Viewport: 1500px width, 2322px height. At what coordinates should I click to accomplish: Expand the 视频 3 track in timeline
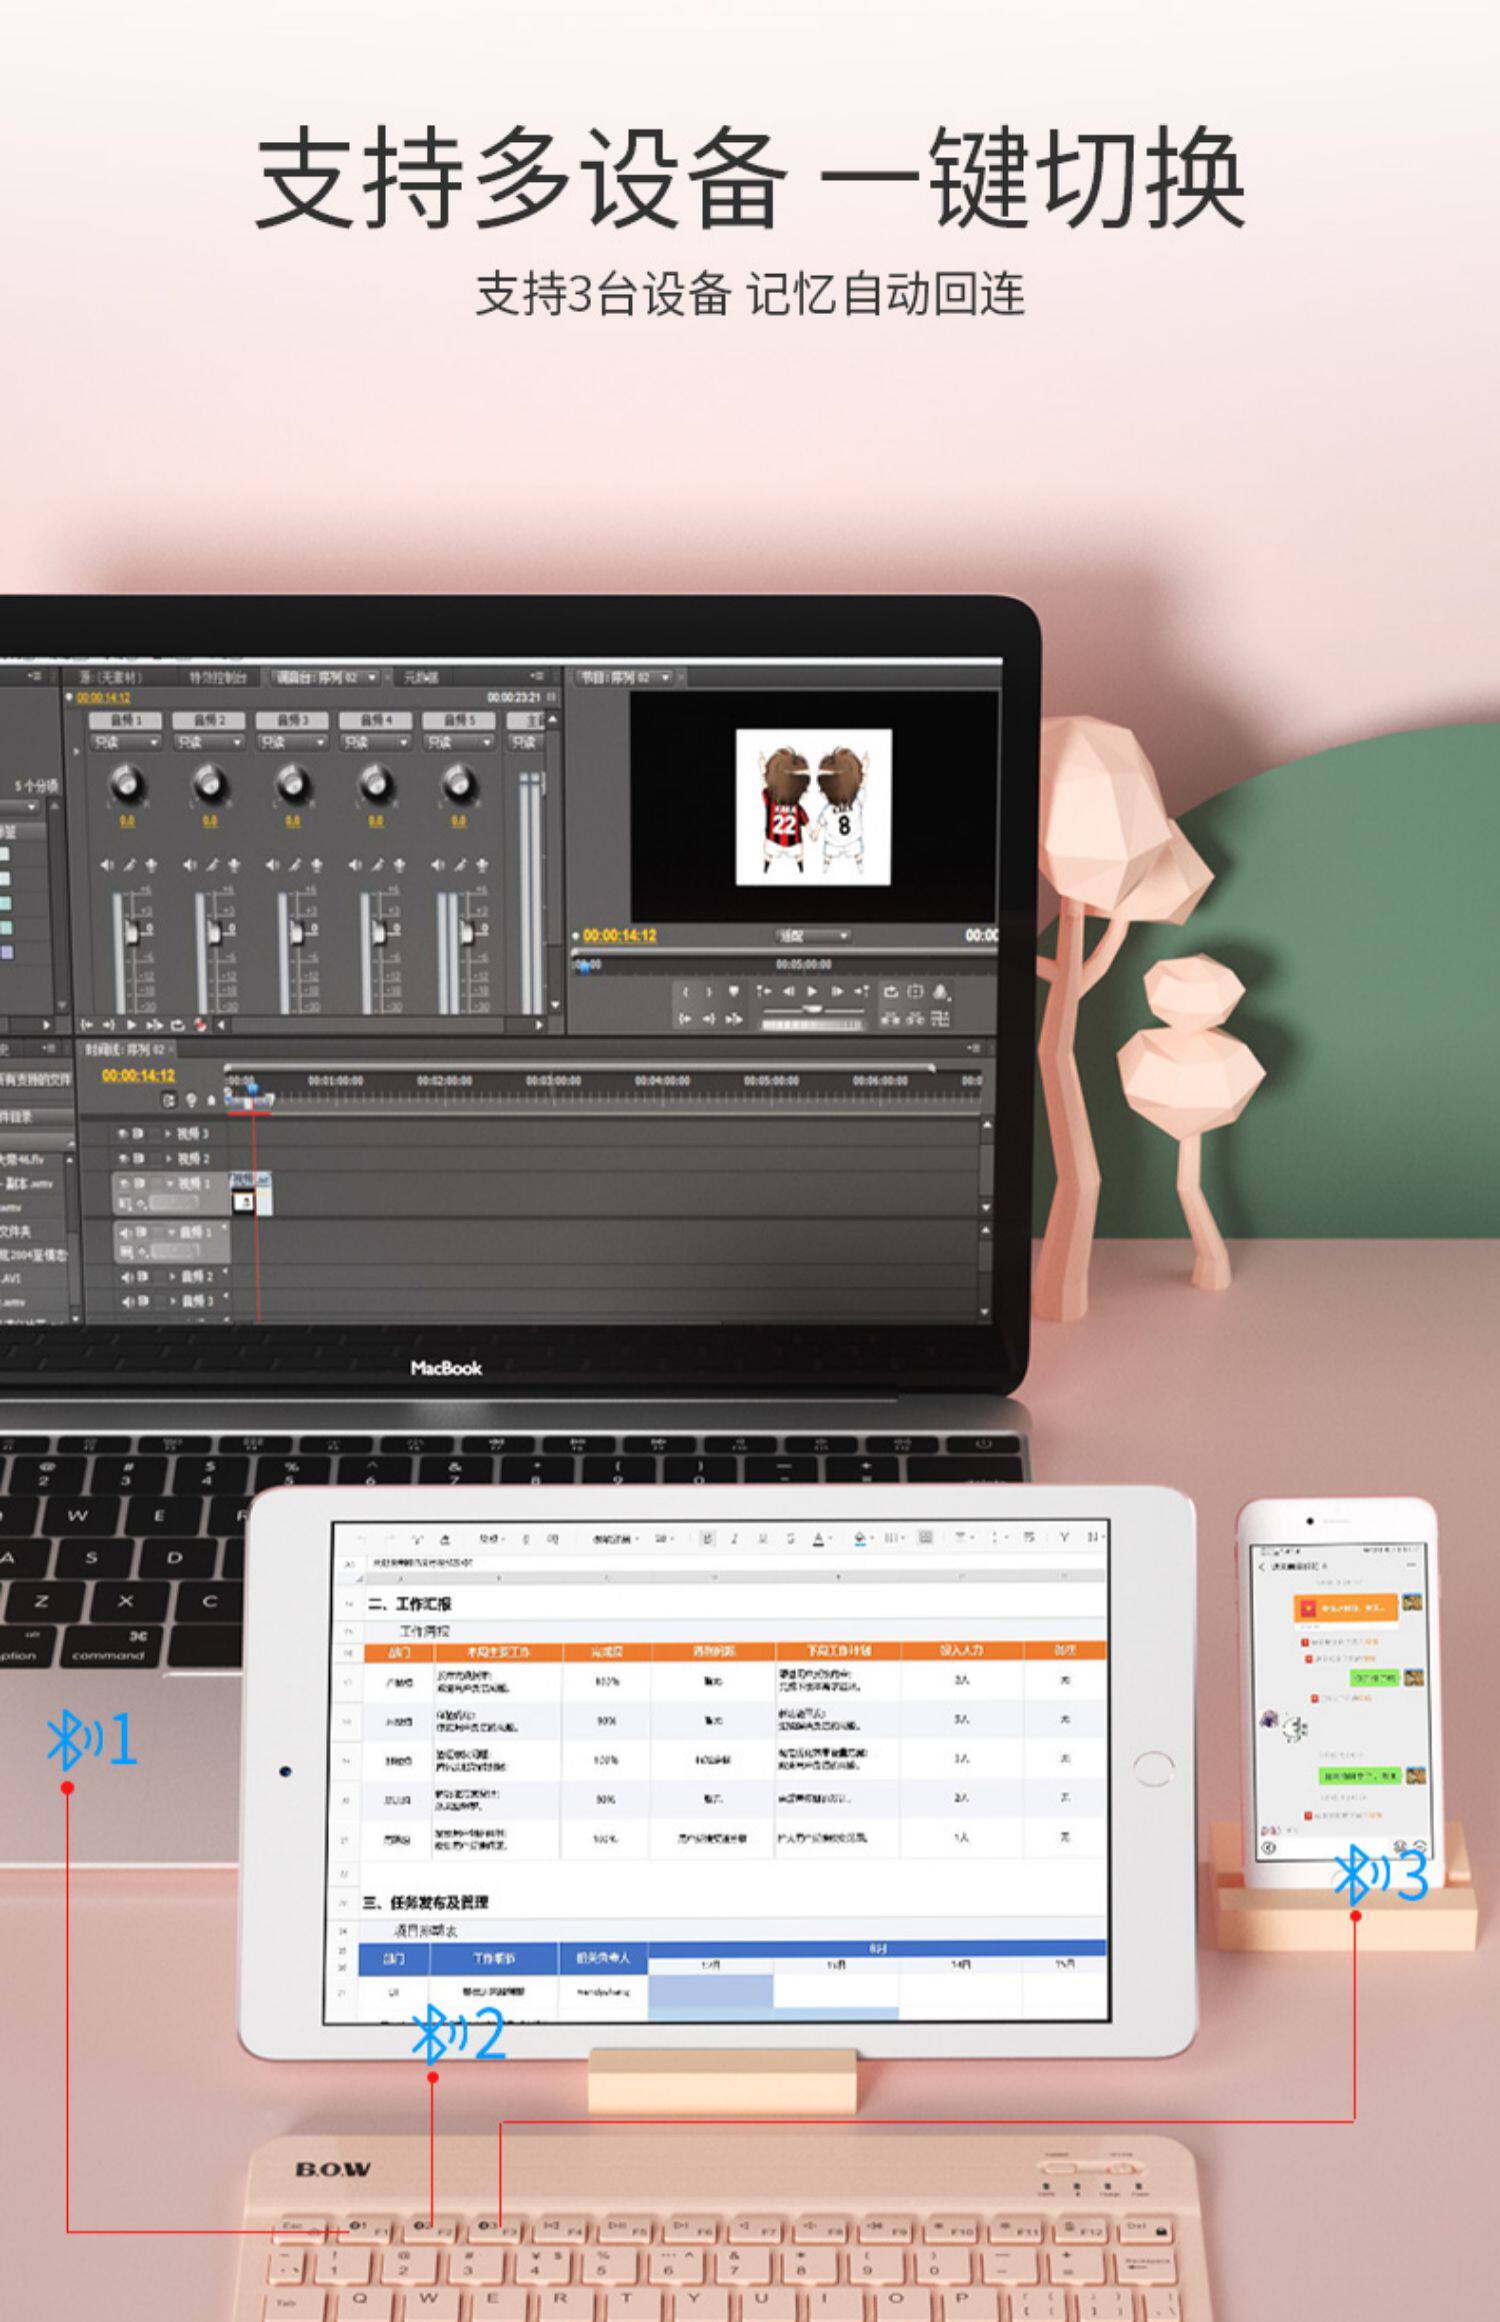pyautogui.click(x=168, y=1133)
